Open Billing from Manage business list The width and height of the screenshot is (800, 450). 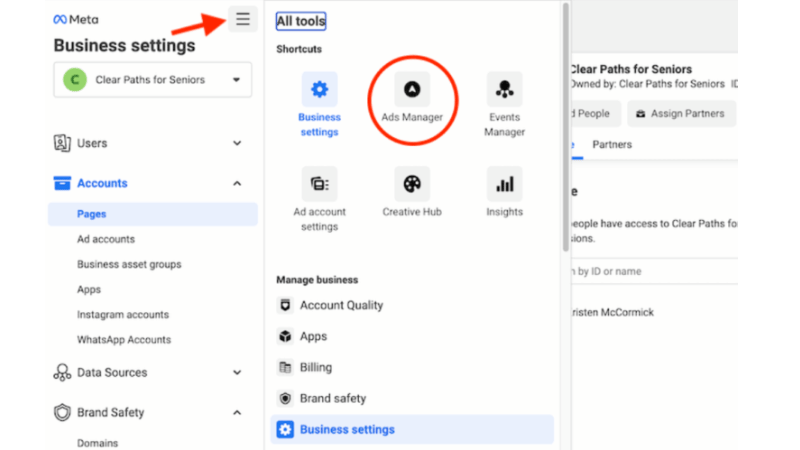tap(316, 367)
